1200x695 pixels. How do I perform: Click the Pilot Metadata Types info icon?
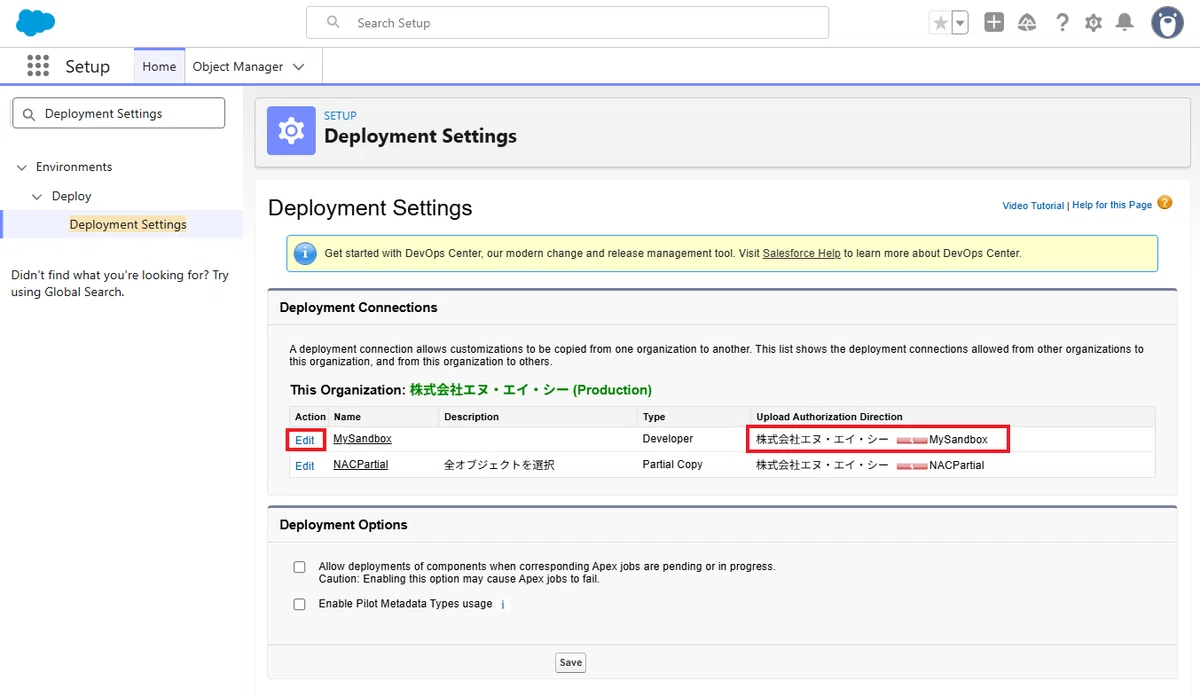point(503,604)
